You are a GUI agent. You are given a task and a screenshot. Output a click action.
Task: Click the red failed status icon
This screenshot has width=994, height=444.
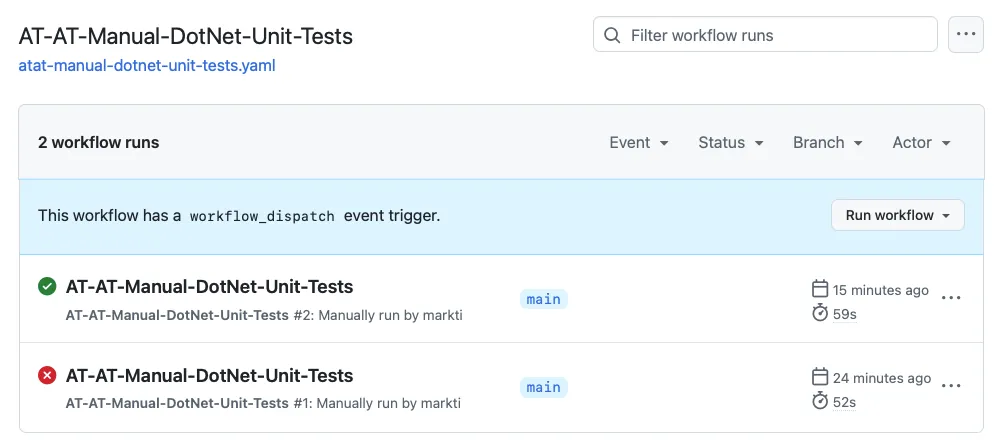pos(47,375)
